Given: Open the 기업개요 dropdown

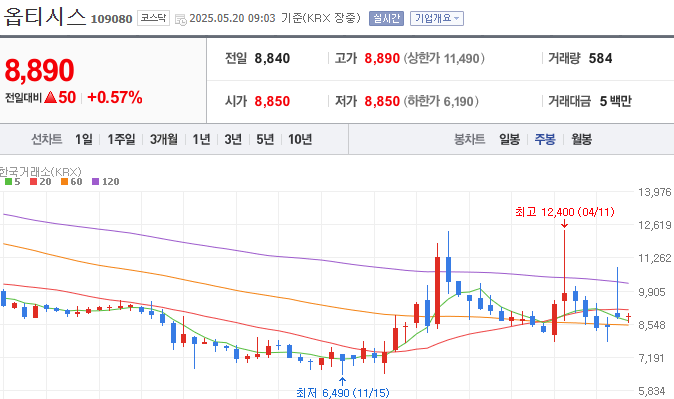Looking at the screenshot, I should coord(437,18).
